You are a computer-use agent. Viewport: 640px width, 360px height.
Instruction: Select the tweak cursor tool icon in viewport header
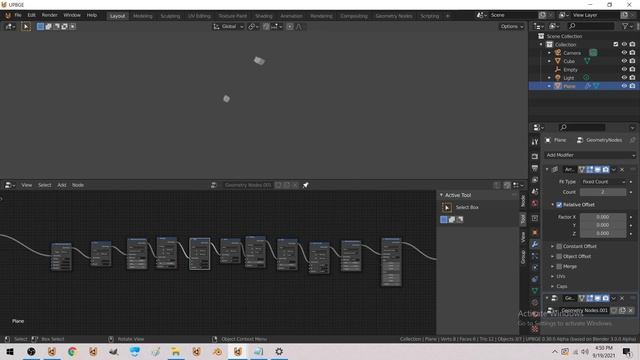pos(26,27)
